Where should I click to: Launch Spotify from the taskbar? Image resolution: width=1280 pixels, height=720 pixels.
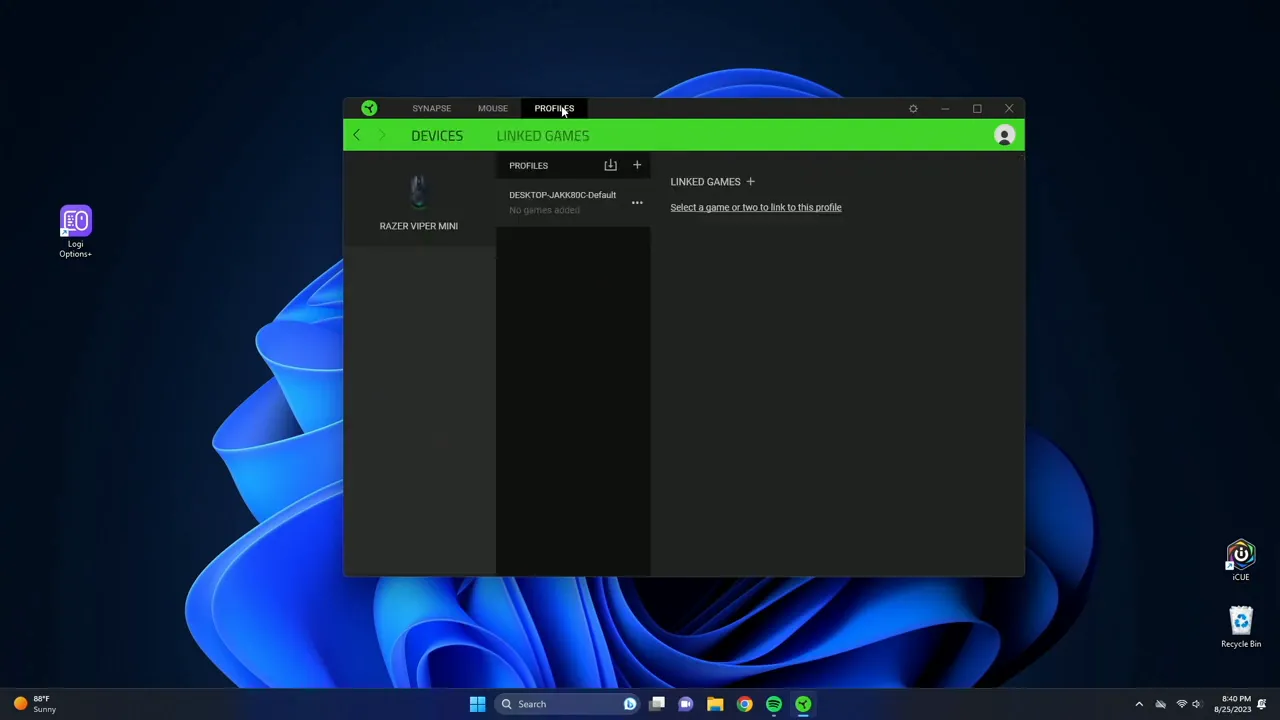774,704
